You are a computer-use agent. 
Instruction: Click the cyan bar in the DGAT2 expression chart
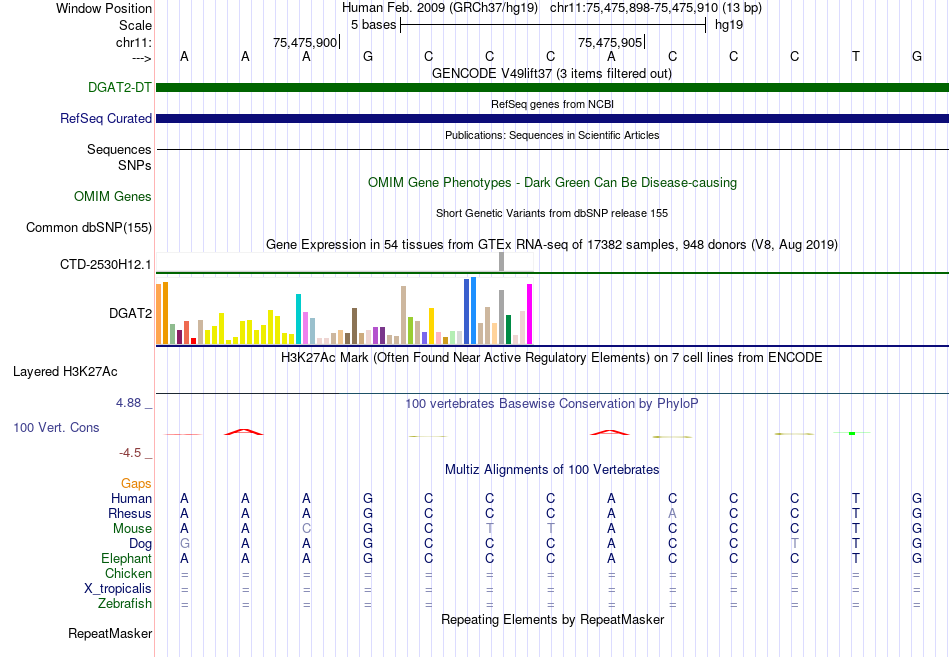(298, 319)
